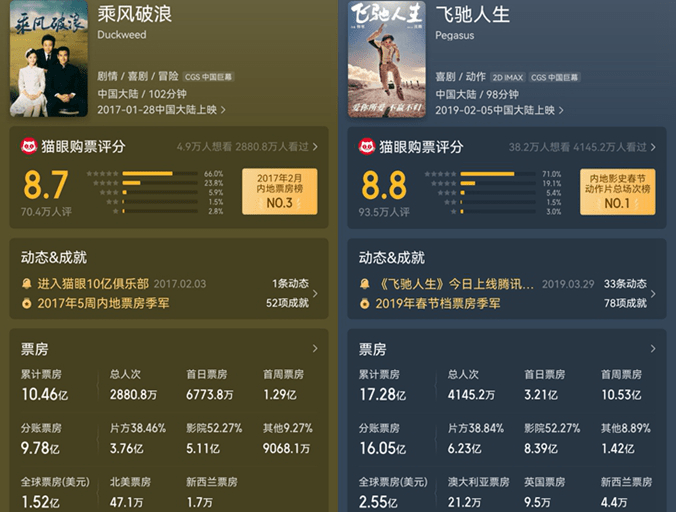Click 33条动态 on the Pegasus card

point(625,284)
